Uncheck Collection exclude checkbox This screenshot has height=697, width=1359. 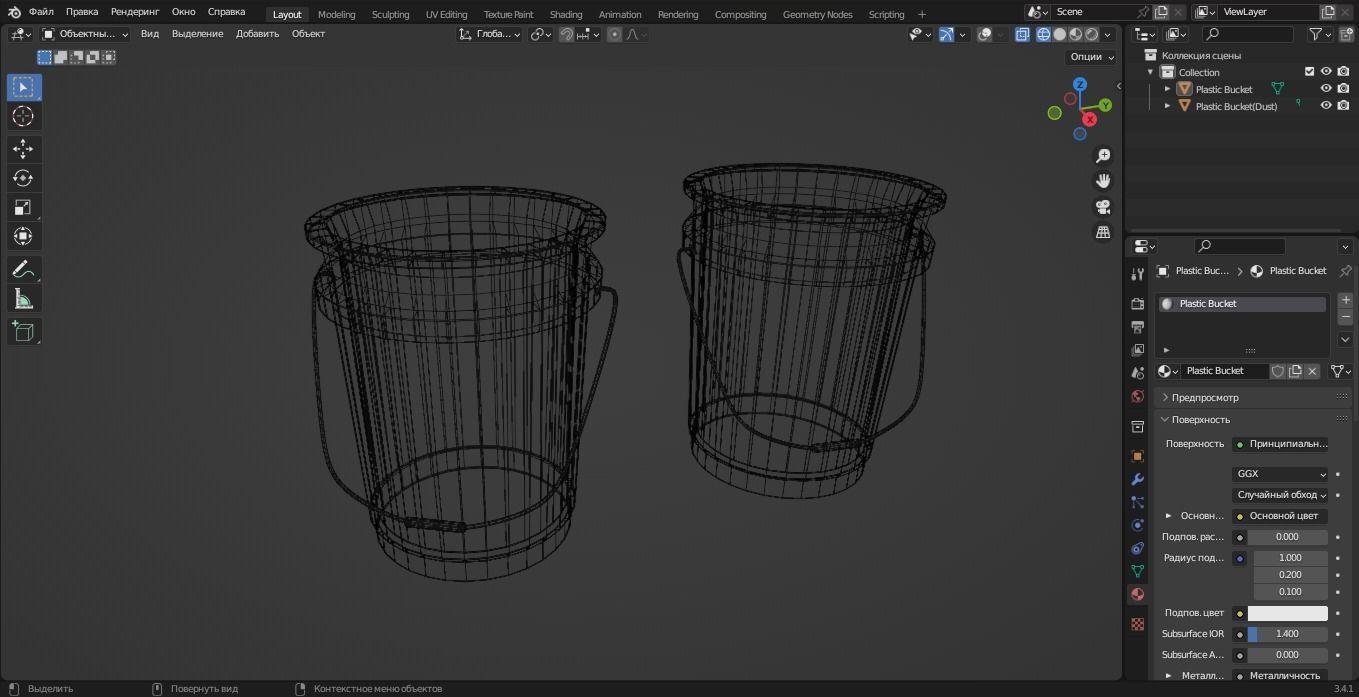coord(1309,72)
